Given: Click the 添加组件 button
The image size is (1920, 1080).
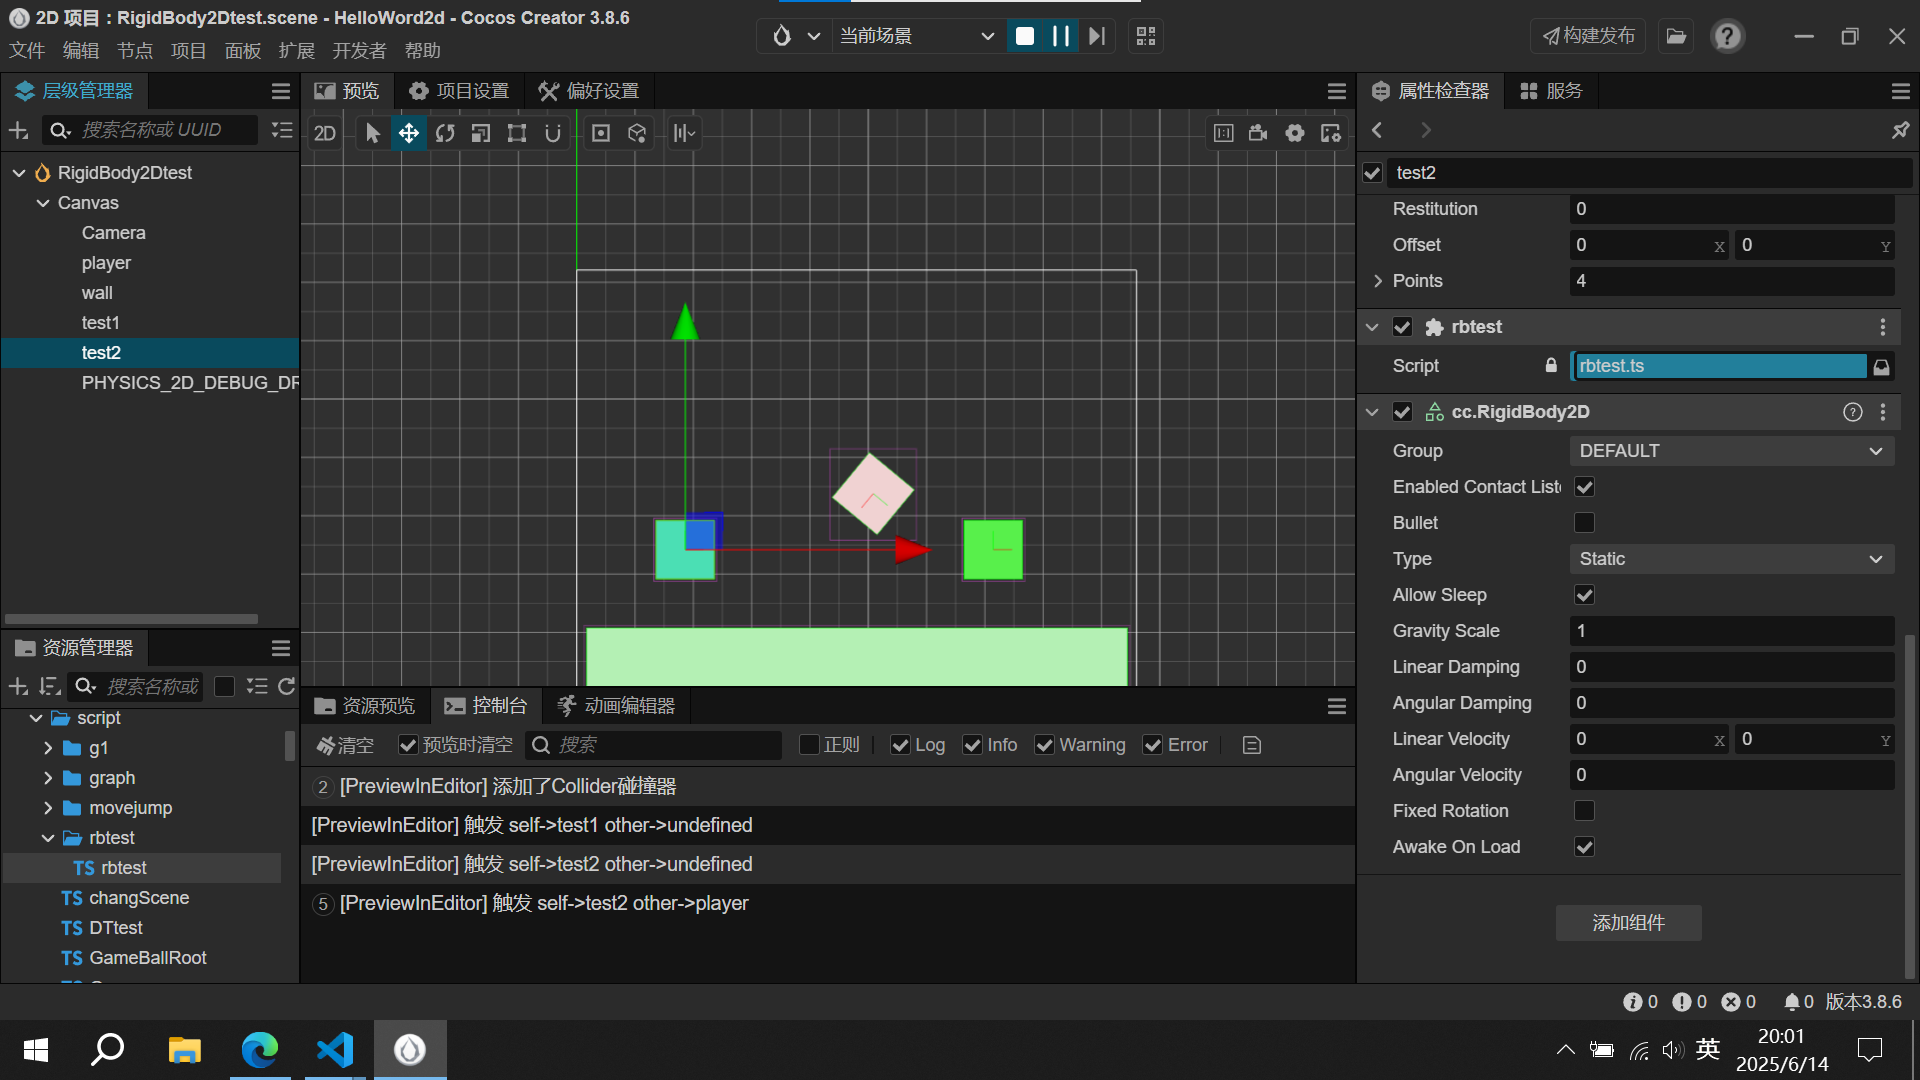Looking at the screenshot, I should 1628,923.
